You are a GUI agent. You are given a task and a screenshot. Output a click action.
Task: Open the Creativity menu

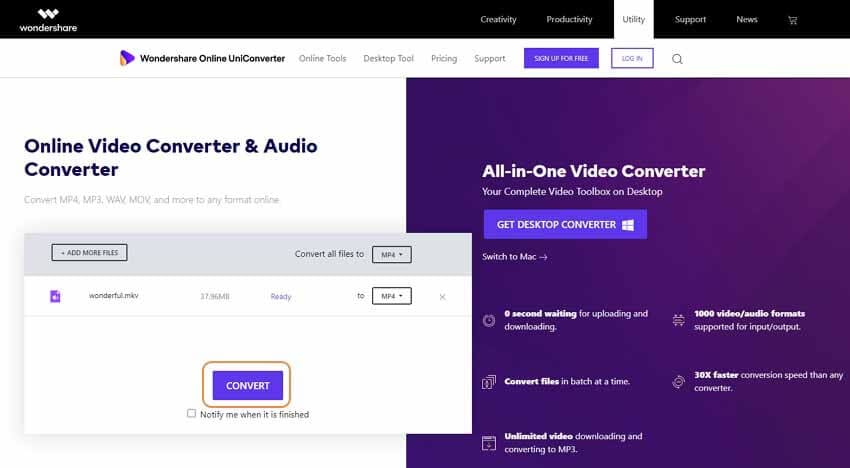[498, 20]
